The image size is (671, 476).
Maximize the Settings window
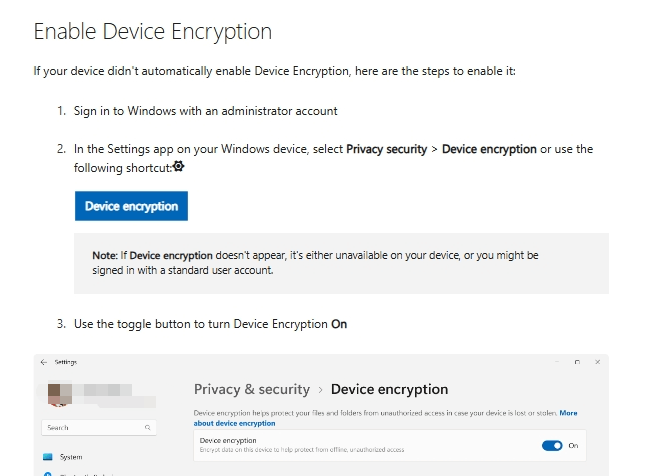point(577,361)
